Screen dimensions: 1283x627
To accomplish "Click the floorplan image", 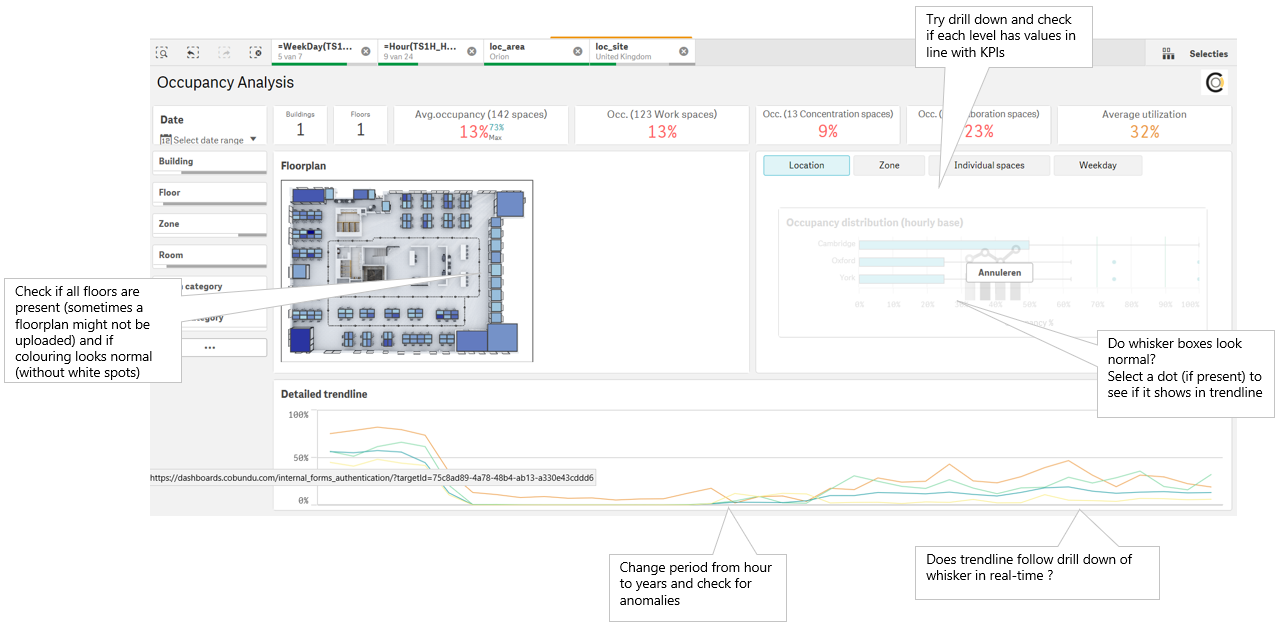I will tap(406, 270).
